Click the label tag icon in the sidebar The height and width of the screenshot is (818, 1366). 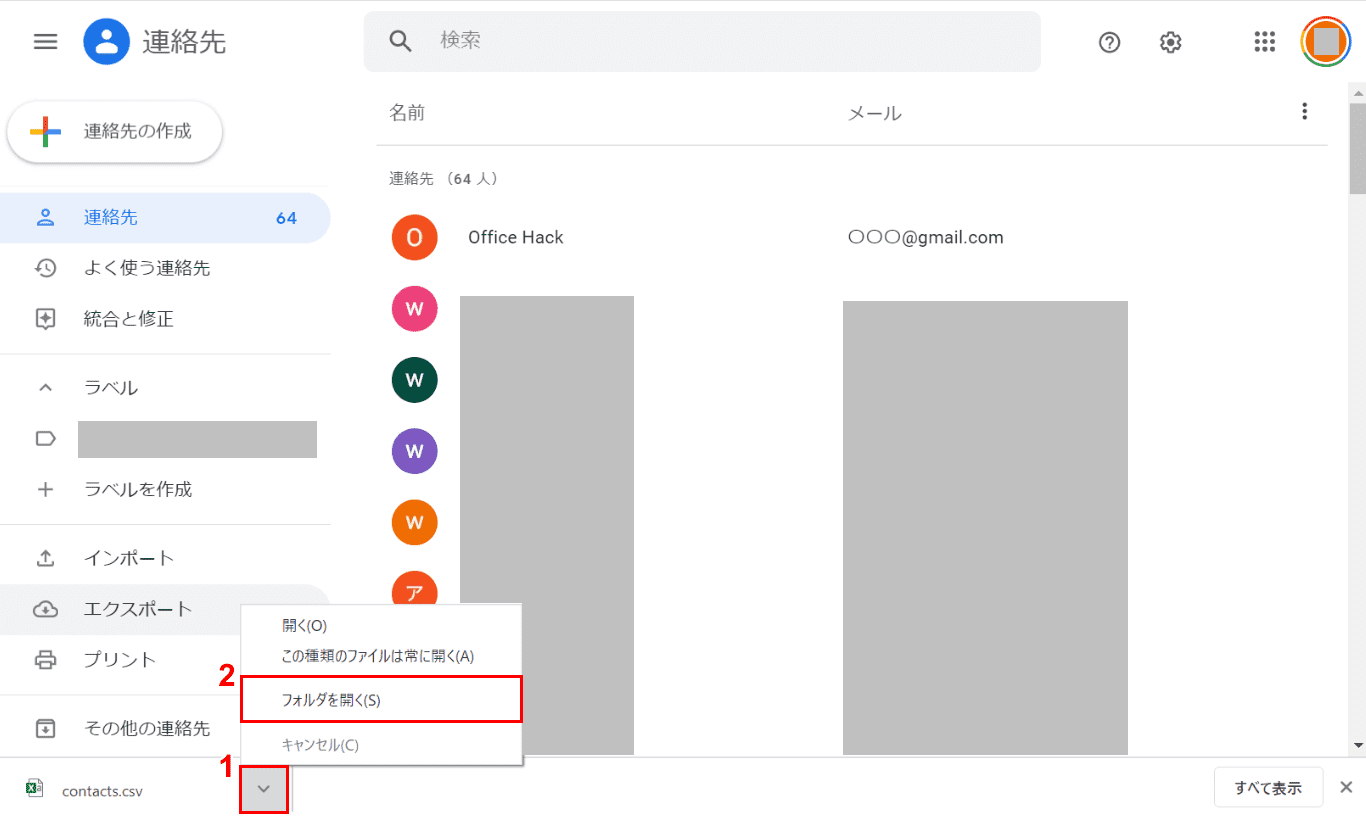click(45, 438)
